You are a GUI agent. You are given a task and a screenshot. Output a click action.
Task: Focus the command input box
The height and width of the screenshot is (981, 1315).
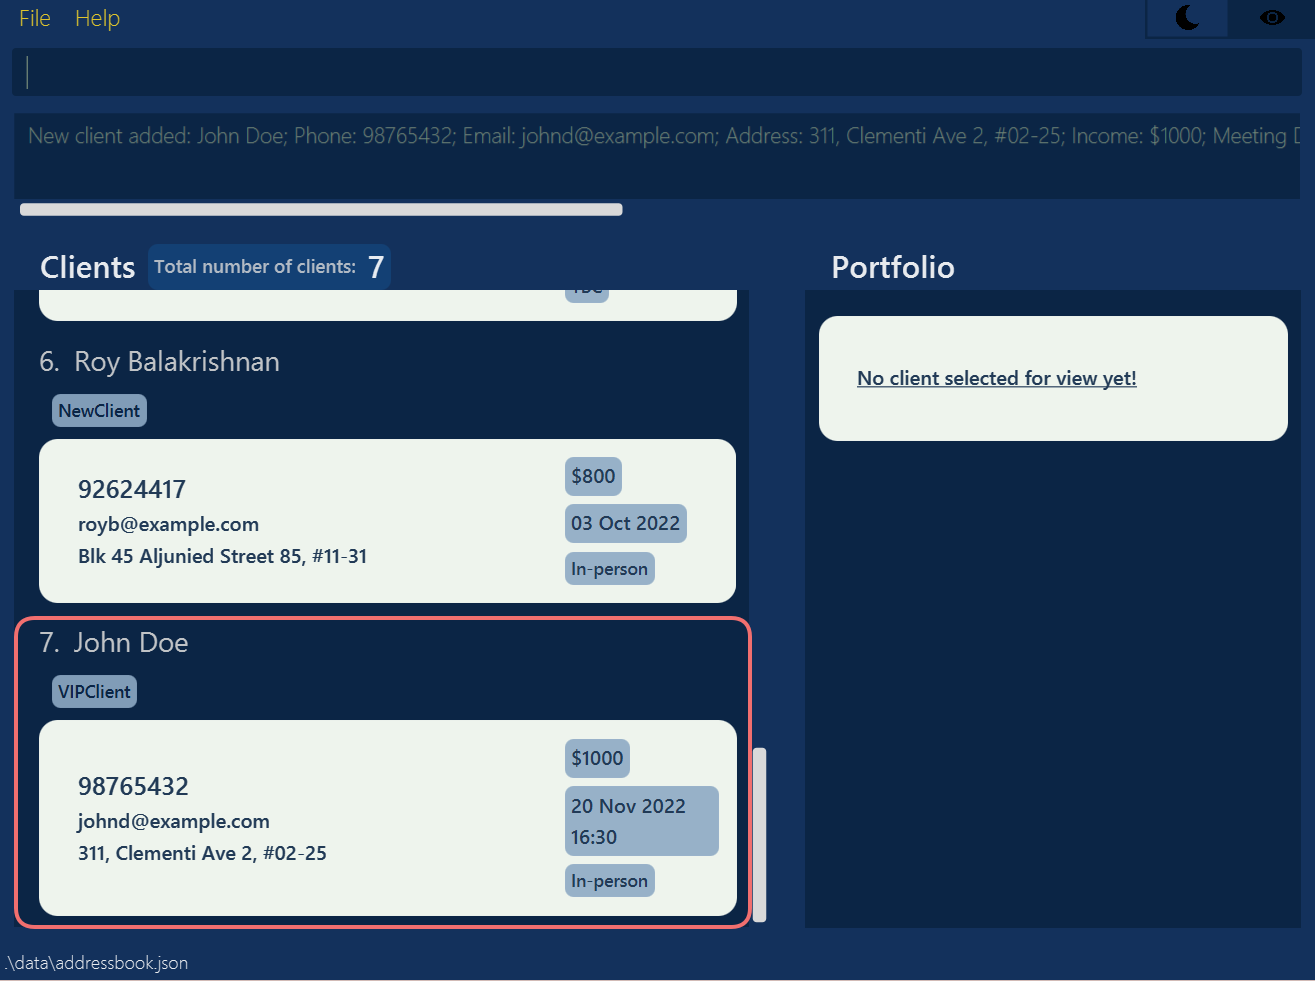[x=657, y=72]
